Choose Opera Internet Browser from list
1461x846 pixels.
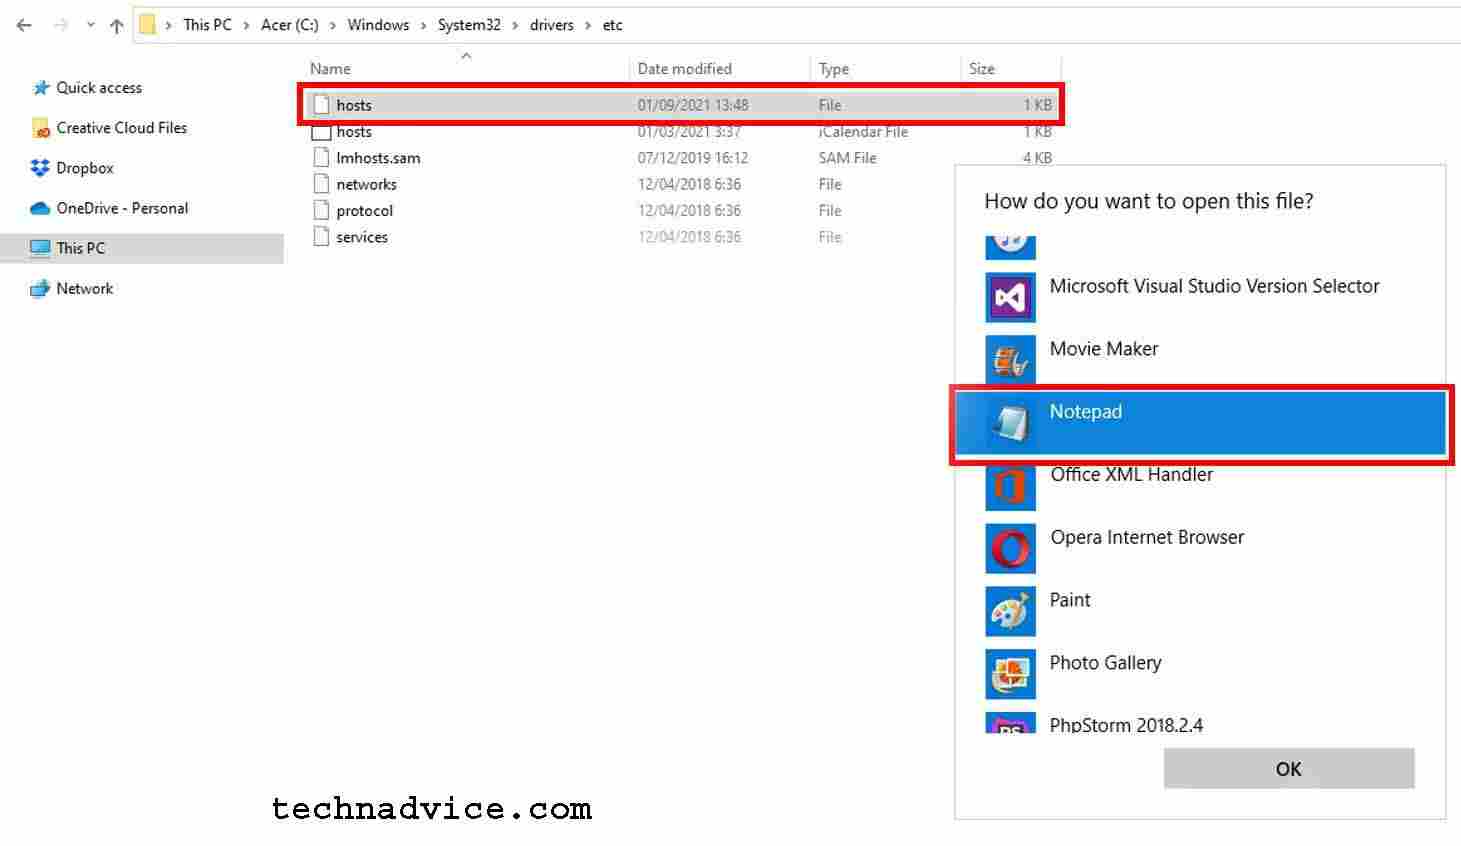tap(1200, 549)
